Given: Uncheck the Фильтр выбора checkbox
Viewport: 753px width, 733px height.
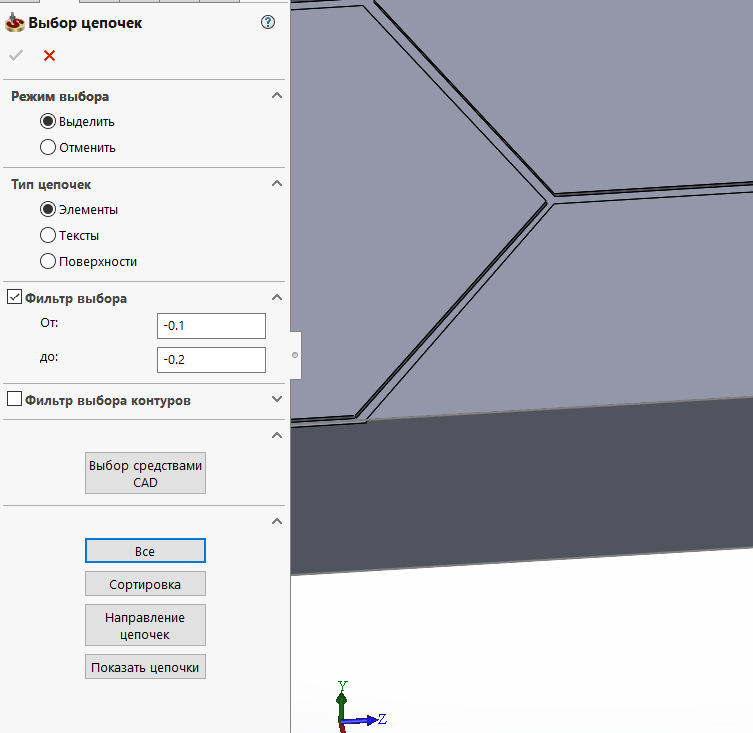Looking at the screenshot, I should click(x=14, y=297).
